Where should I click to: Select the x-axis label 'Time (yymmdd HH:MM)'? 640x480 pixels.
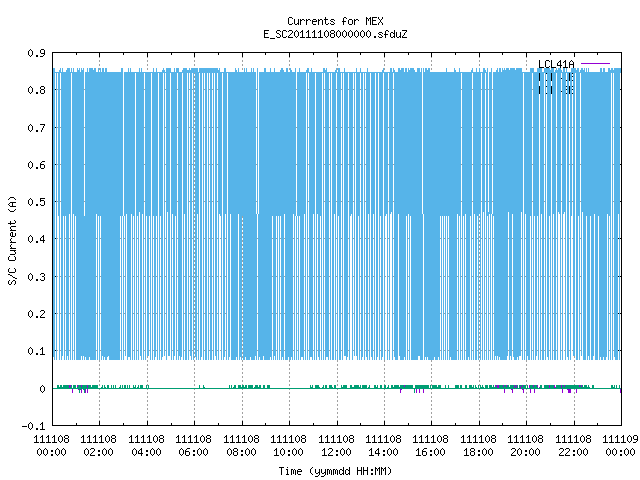[x=335, y=471]
